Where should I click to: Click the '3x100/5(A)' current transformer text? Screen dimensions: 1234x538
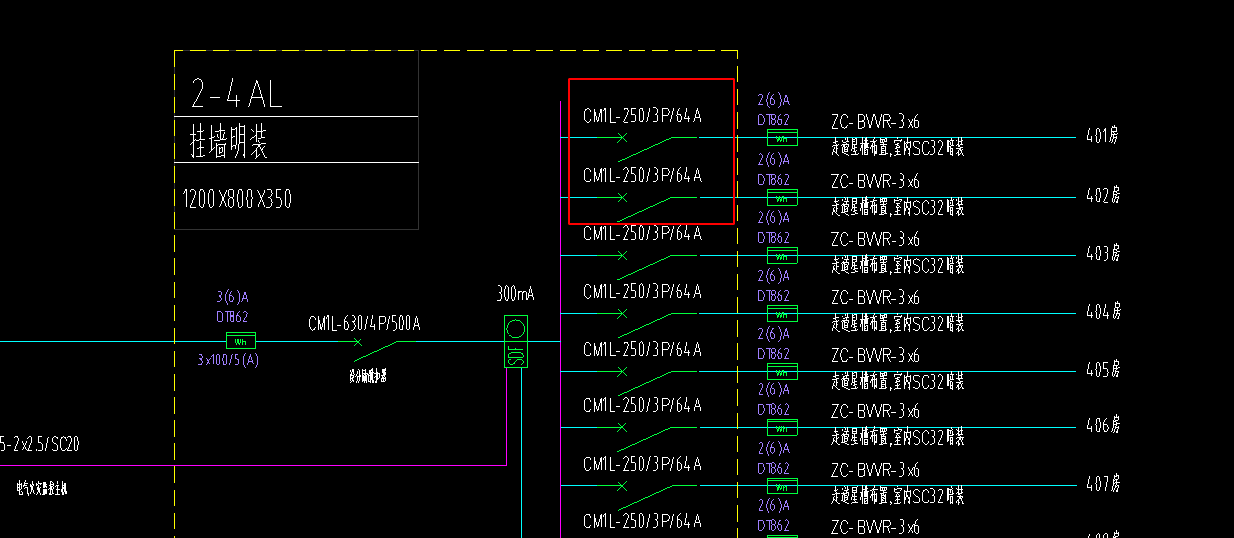[228, 360]
